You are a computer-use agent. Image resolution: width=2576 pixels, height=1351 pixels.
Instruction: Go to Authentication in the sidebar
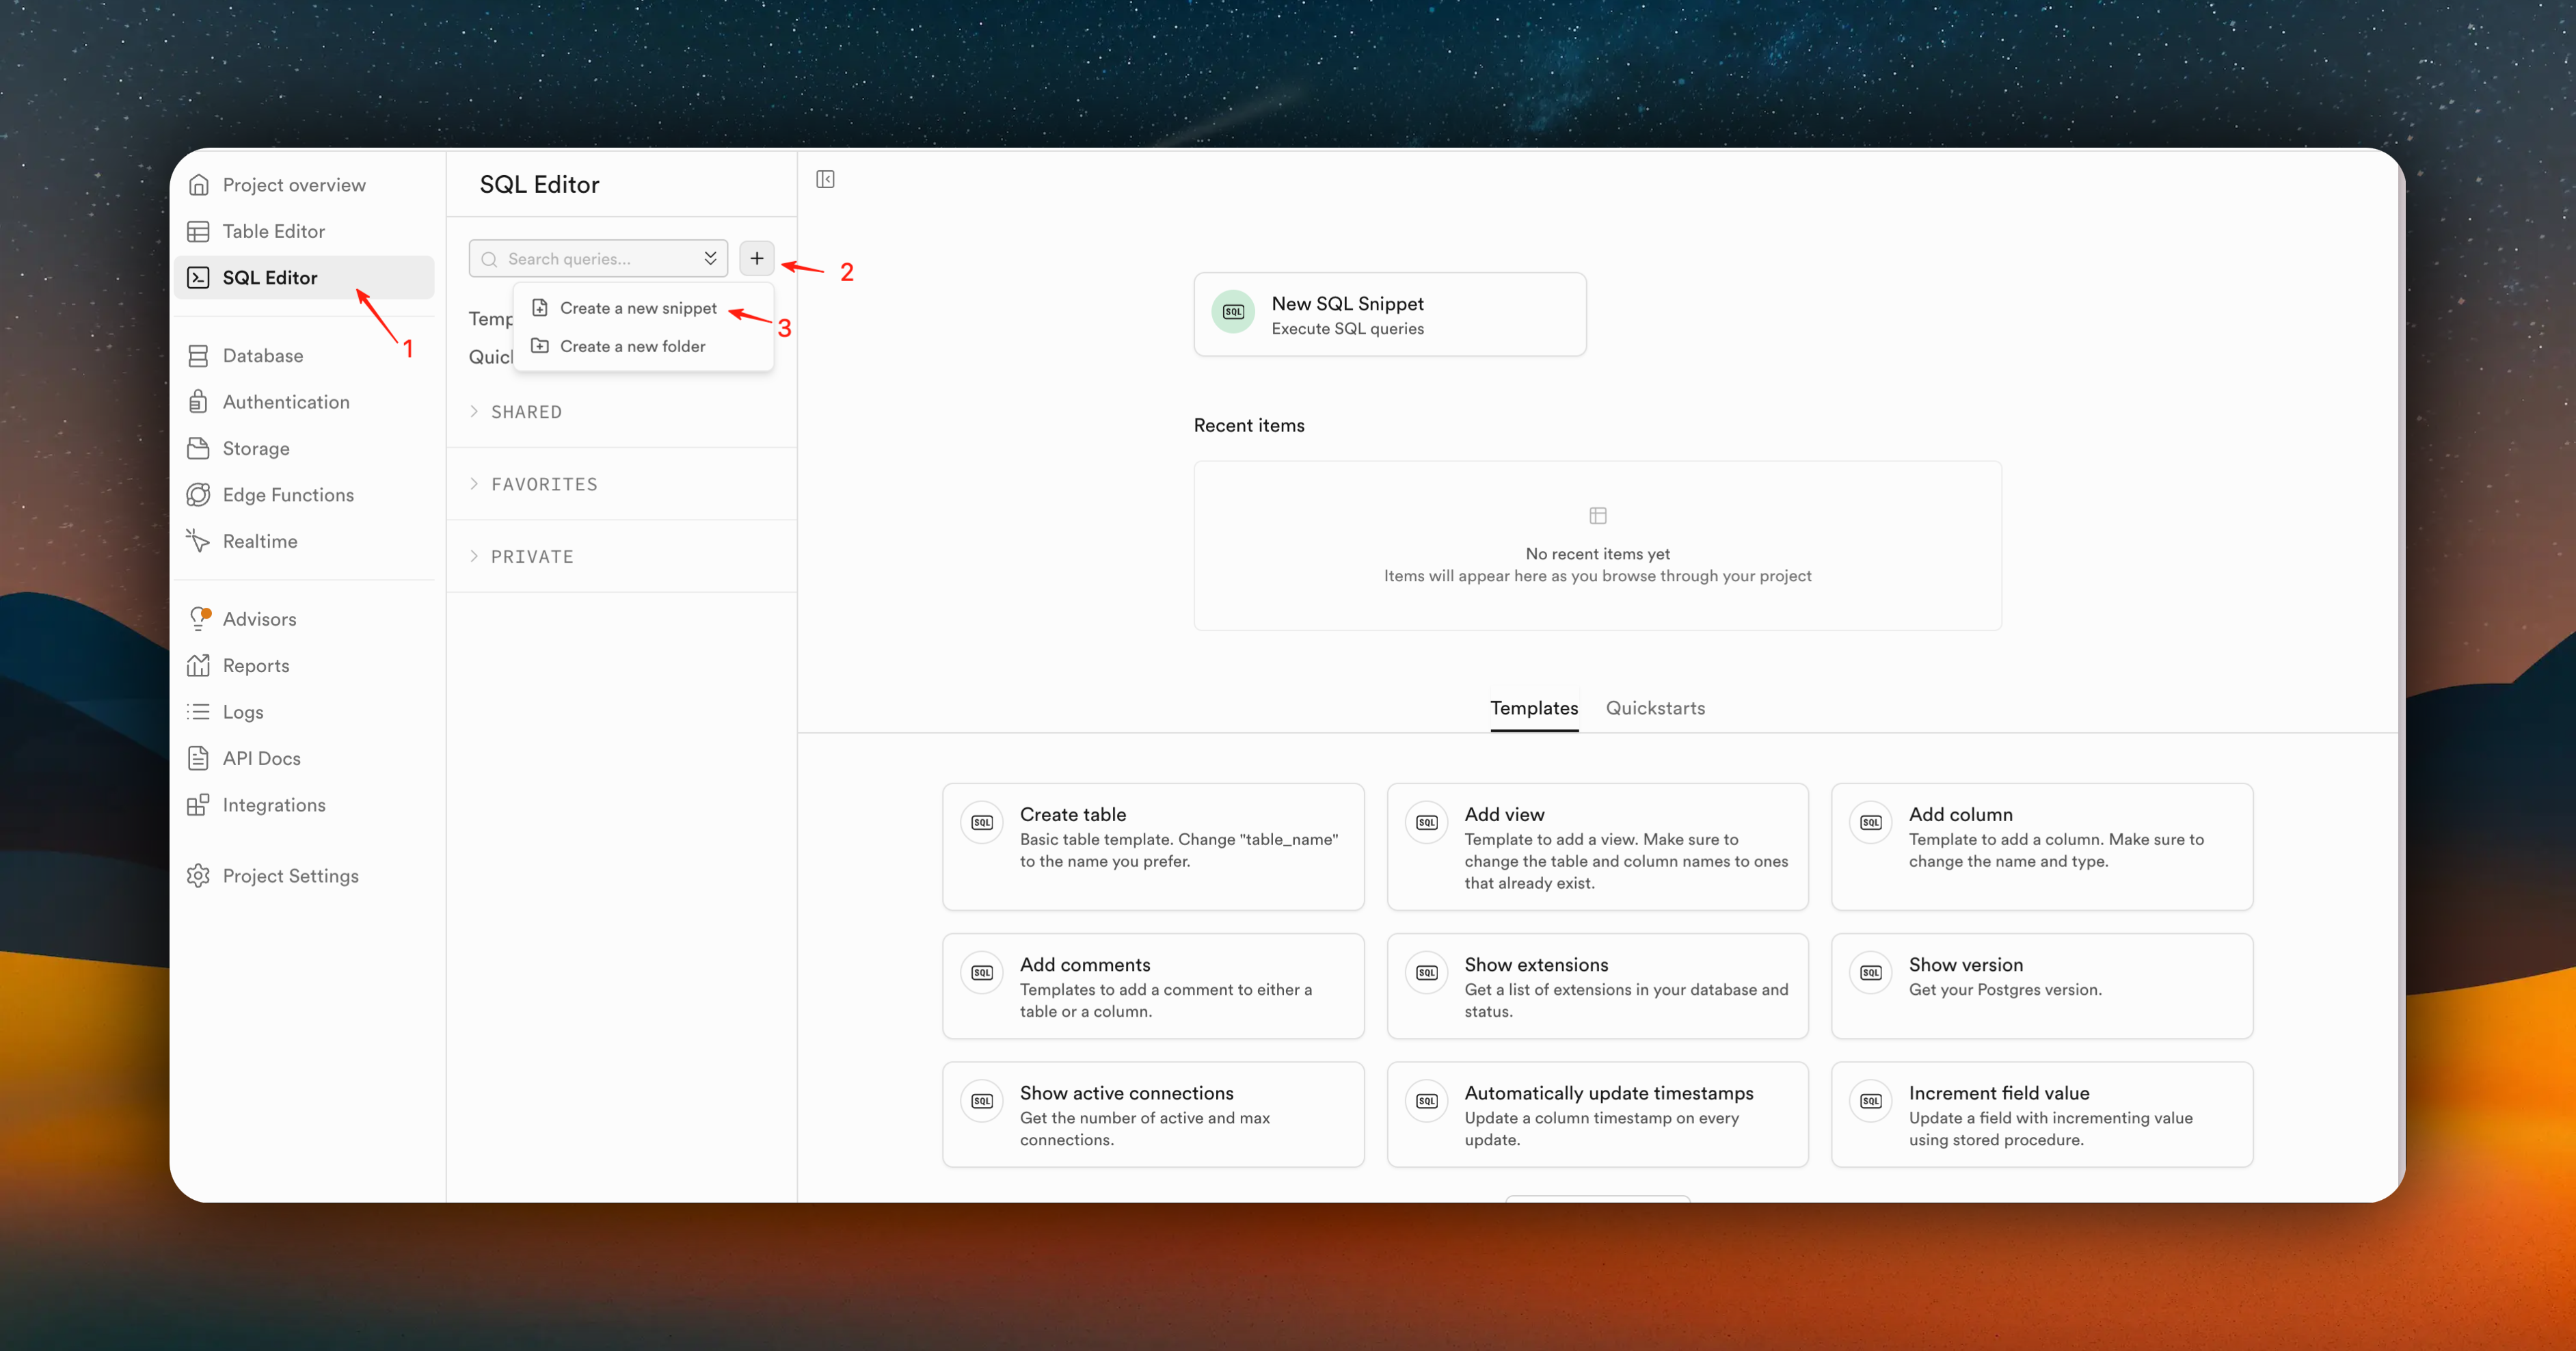(x=285, y=402)
